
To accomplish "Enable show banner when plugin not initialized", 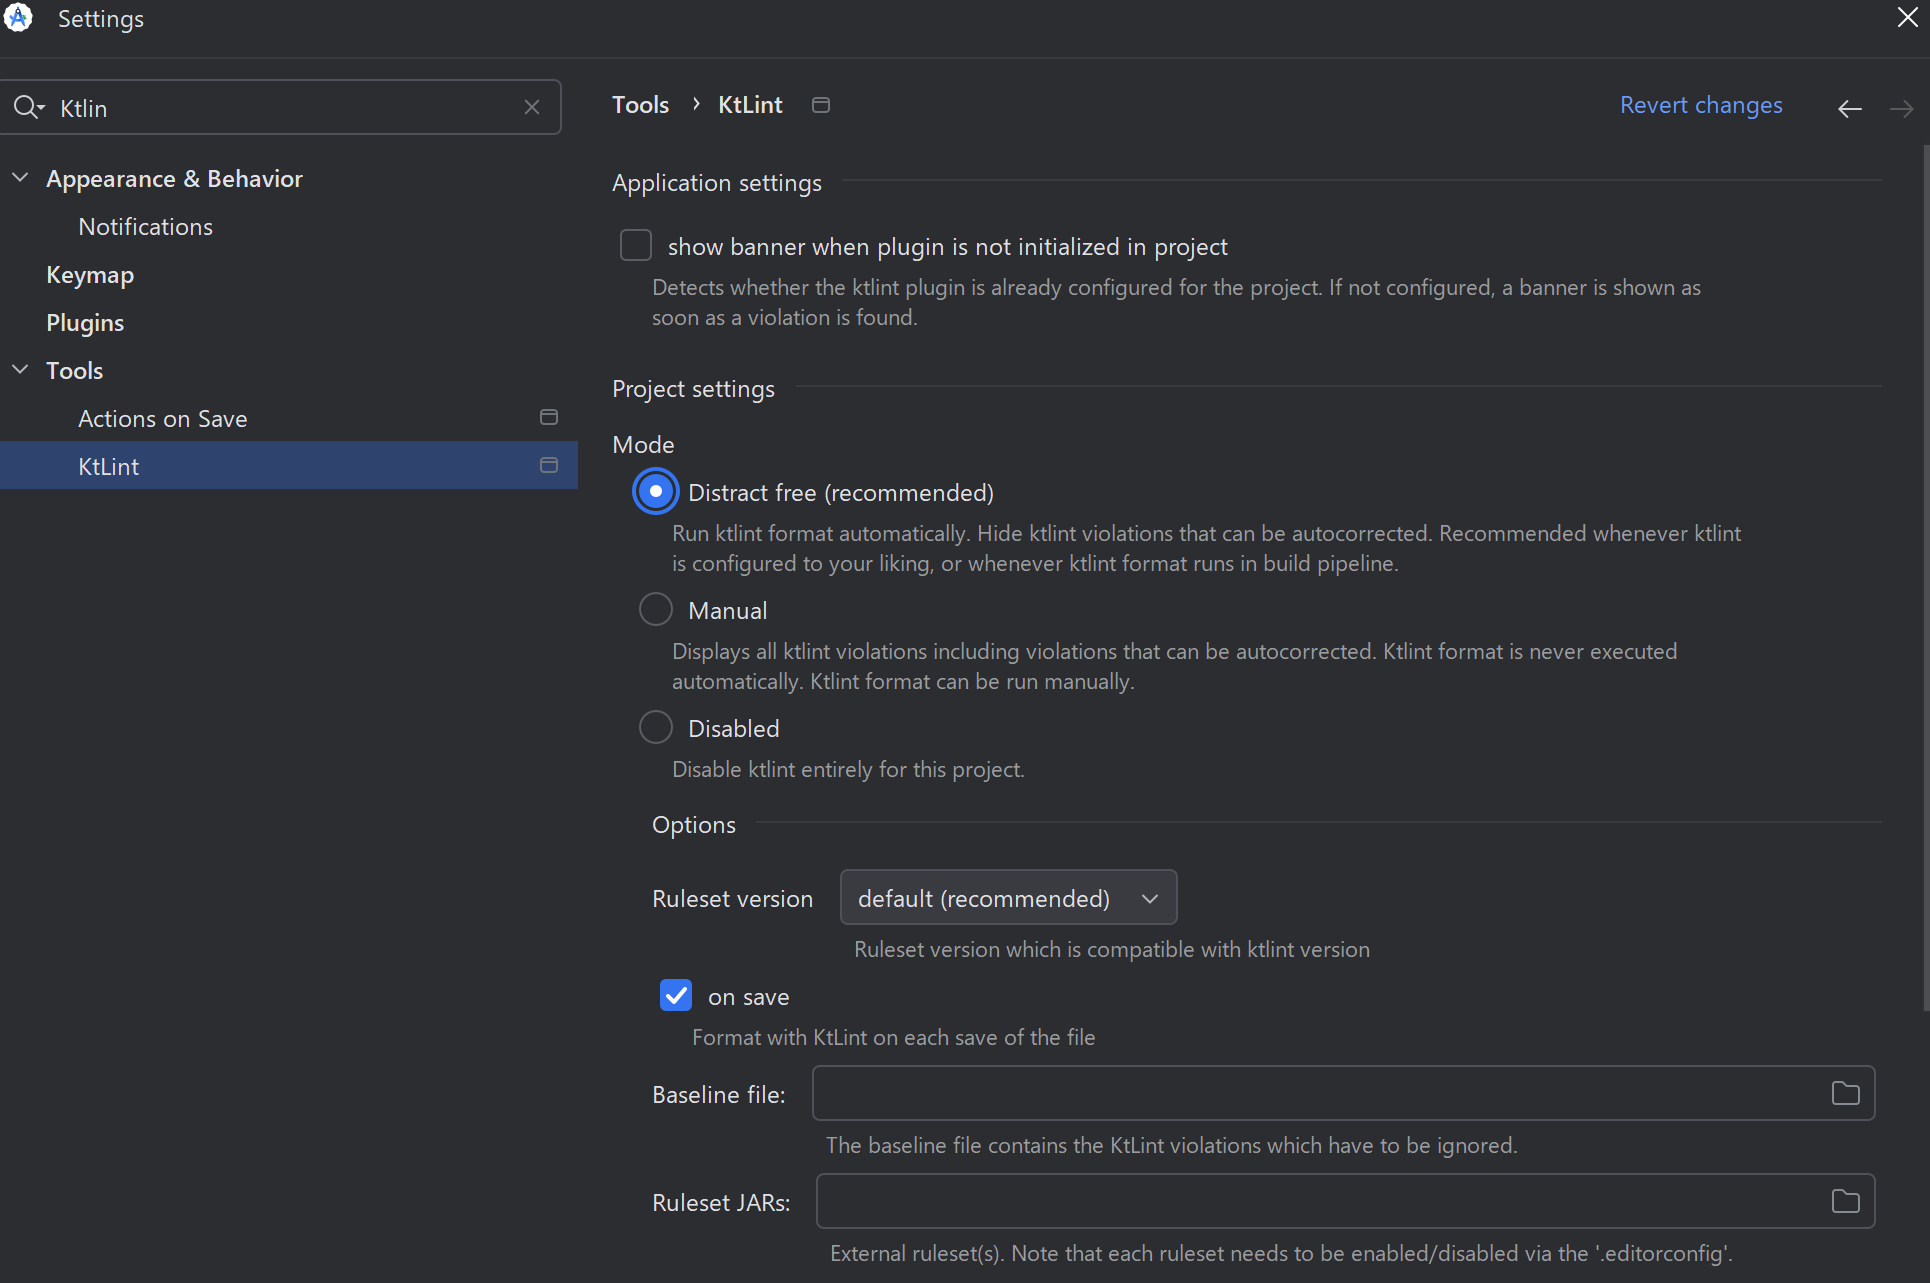I will [x=636, y=245].
